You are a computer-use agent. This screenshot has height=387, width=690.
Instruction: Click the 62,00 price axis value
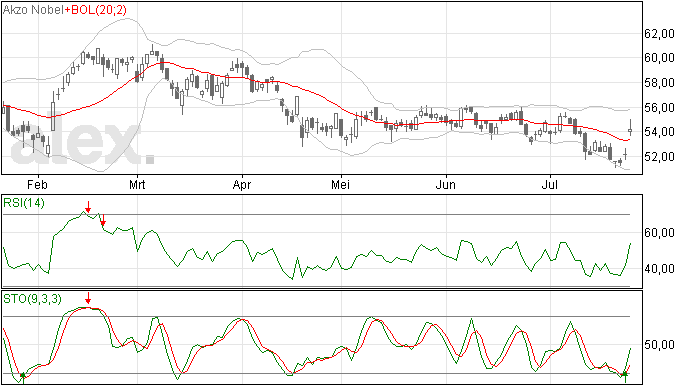(659, 33)
